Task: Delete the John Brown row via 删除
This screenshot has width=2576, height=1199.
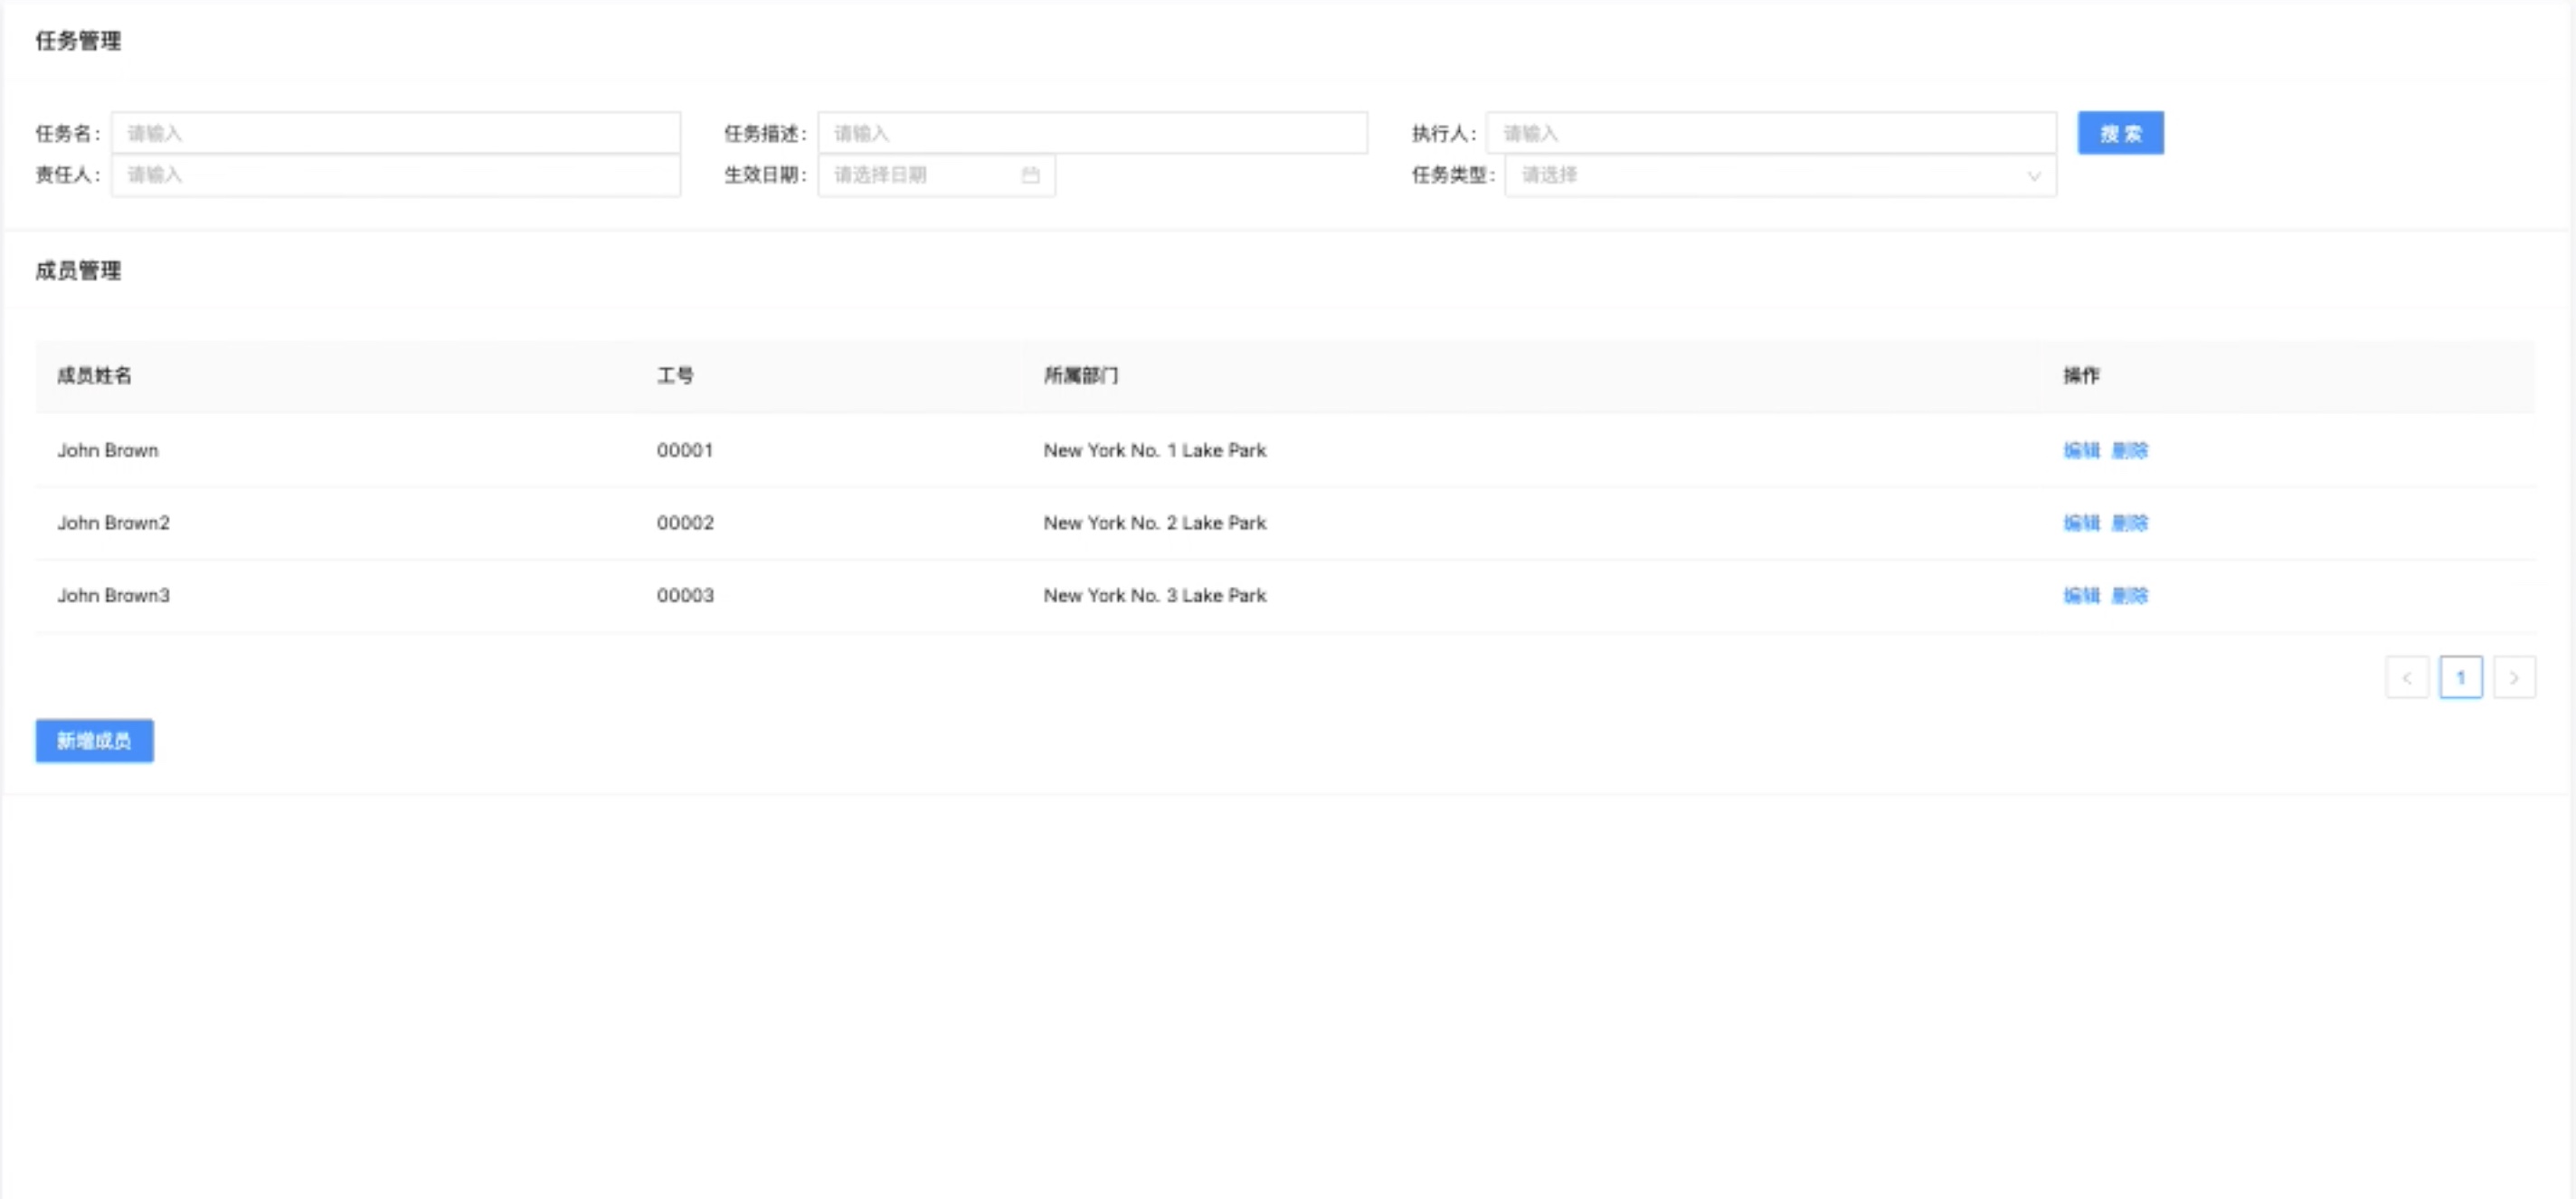Action: 2129,451
